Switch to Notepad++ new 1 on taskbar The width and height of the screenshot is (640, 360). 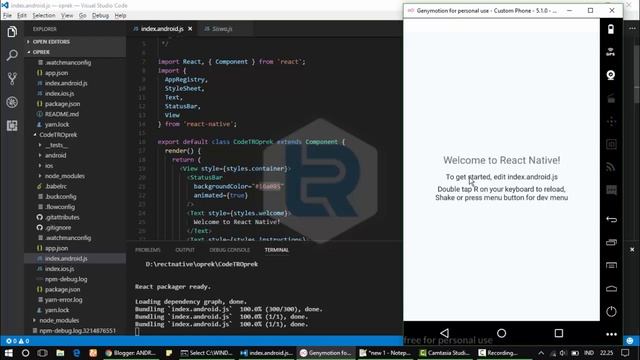[x=385, y=353]
